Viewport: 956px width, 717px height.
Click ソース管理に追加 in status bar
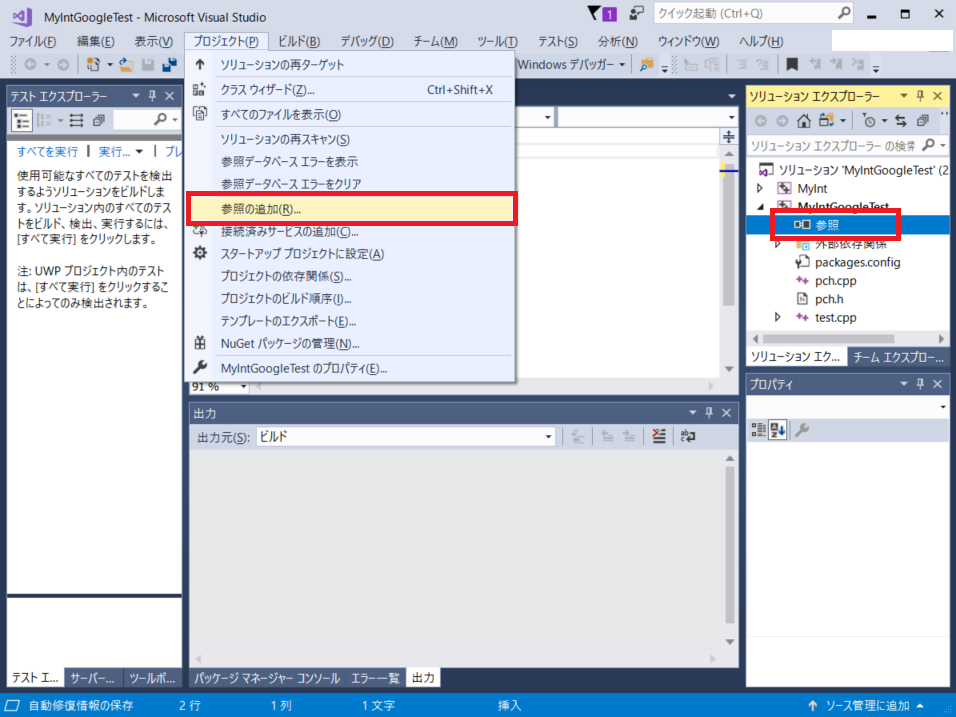866,705
